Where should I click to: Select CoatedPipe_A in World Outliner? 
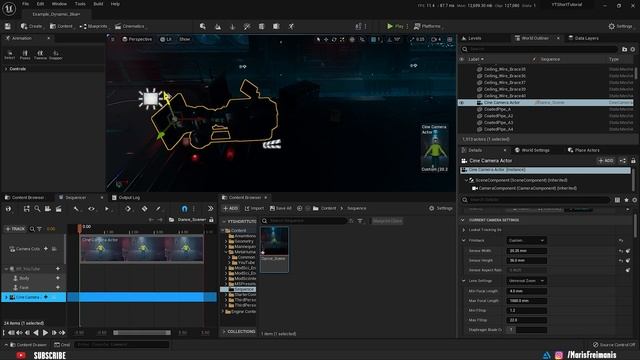[497, 109]
